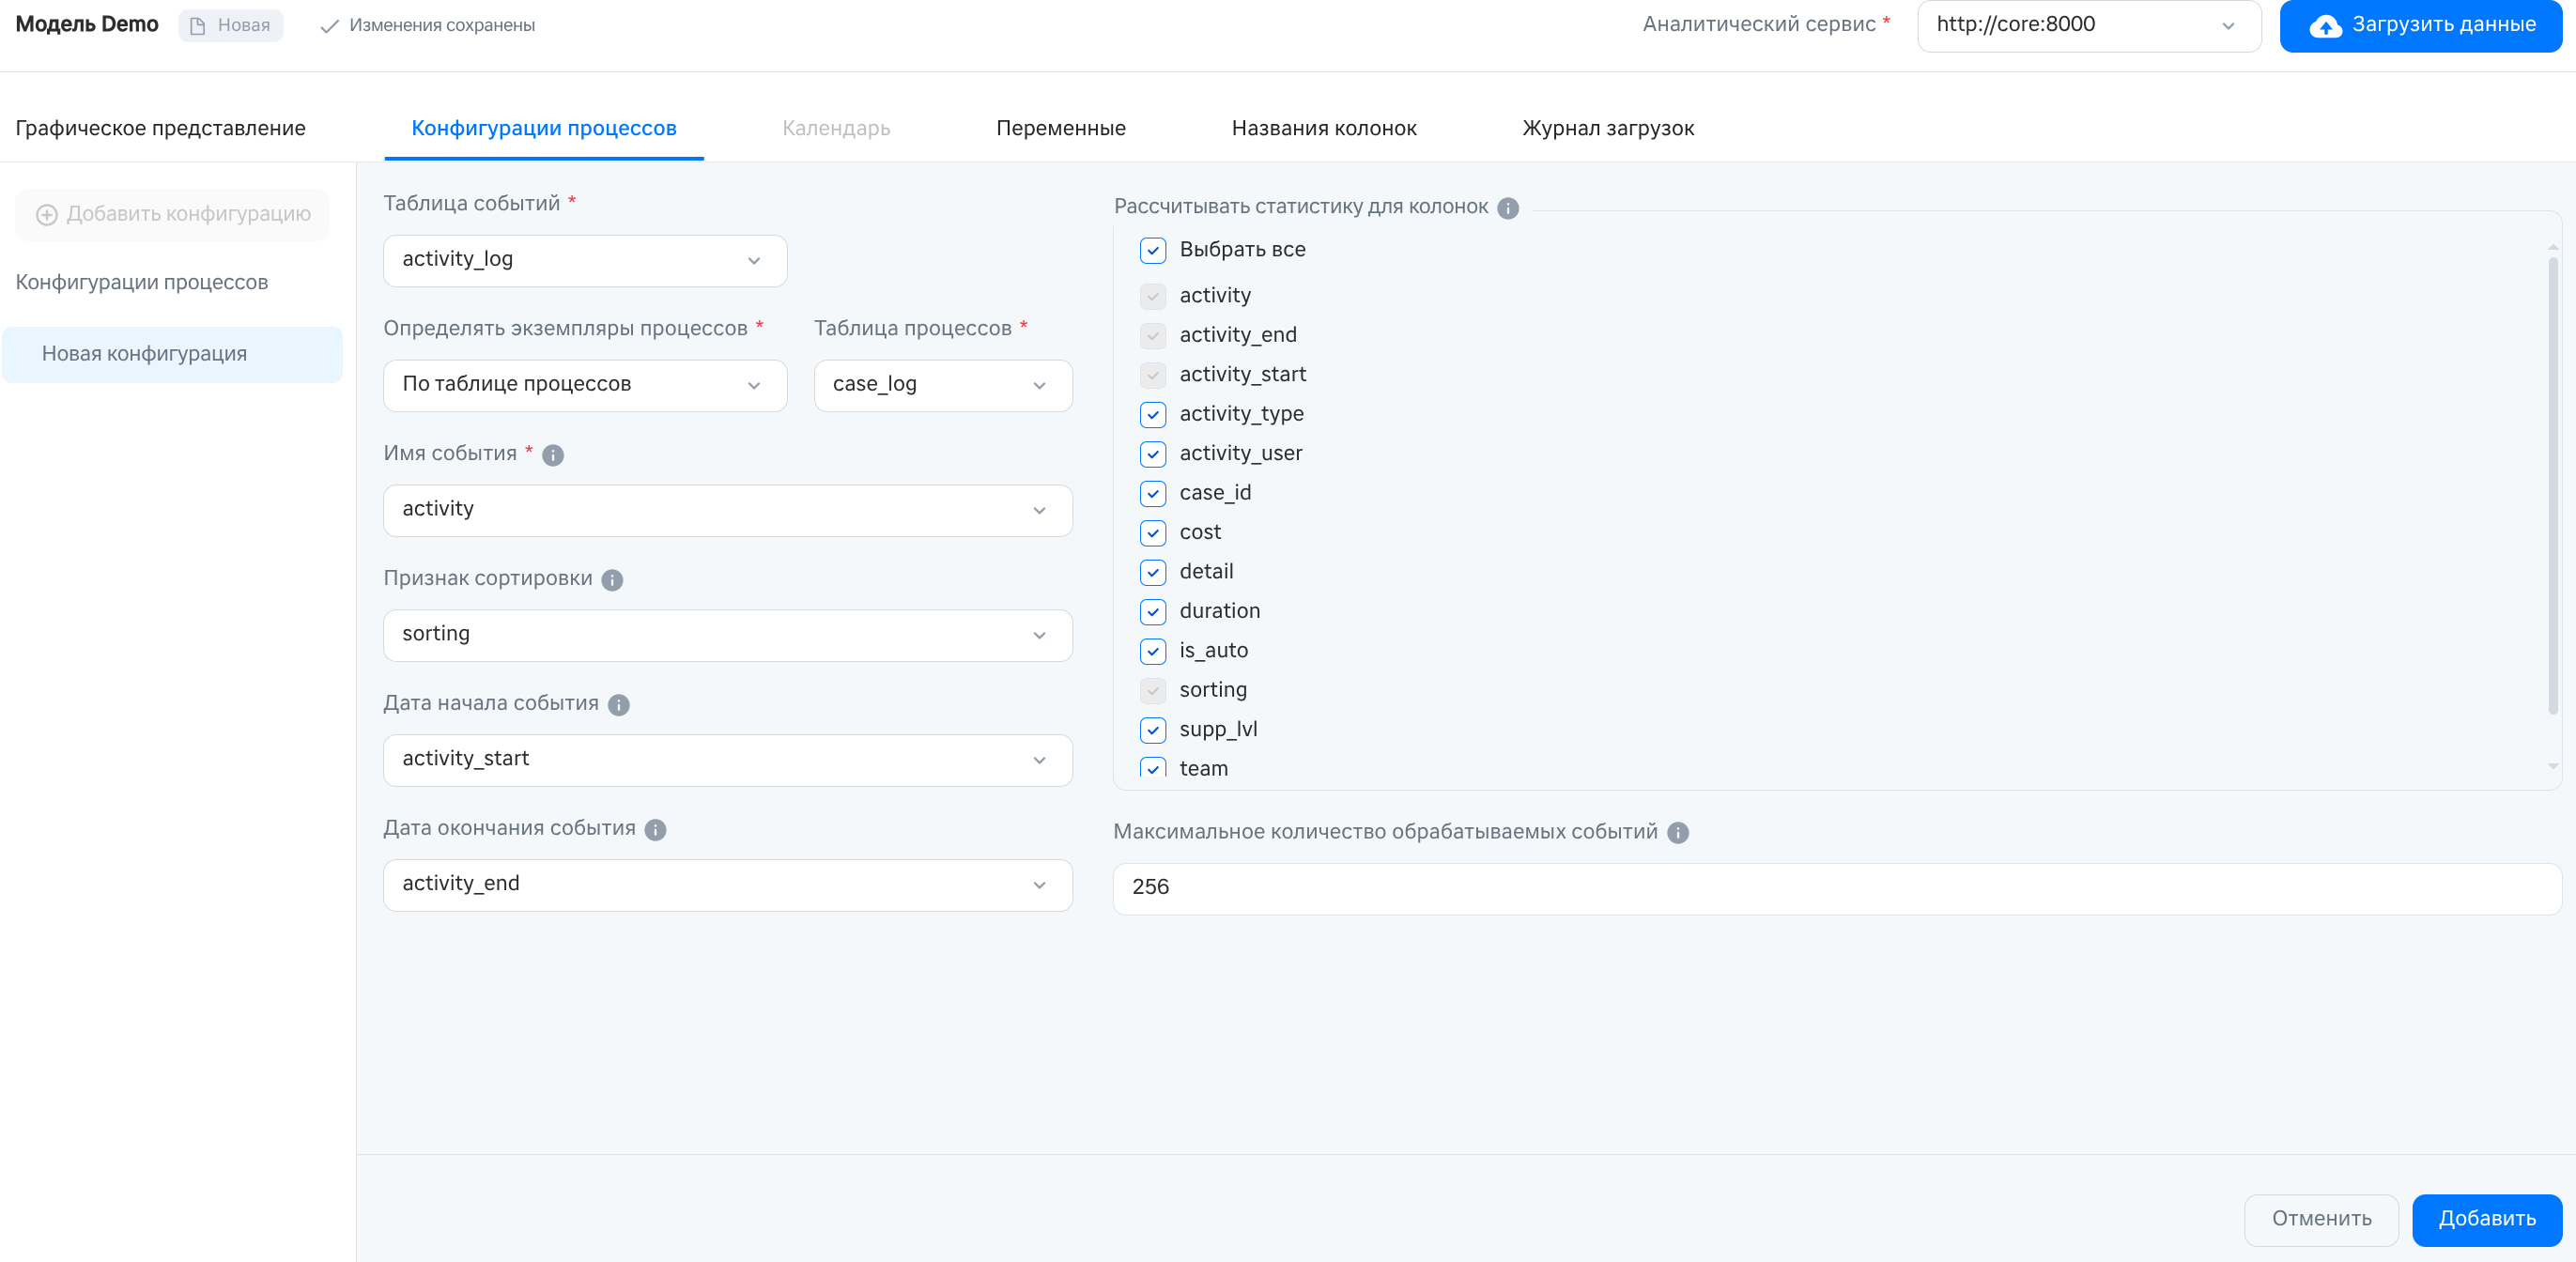Open the Признак сортировки dropdown

coord(728,635)
